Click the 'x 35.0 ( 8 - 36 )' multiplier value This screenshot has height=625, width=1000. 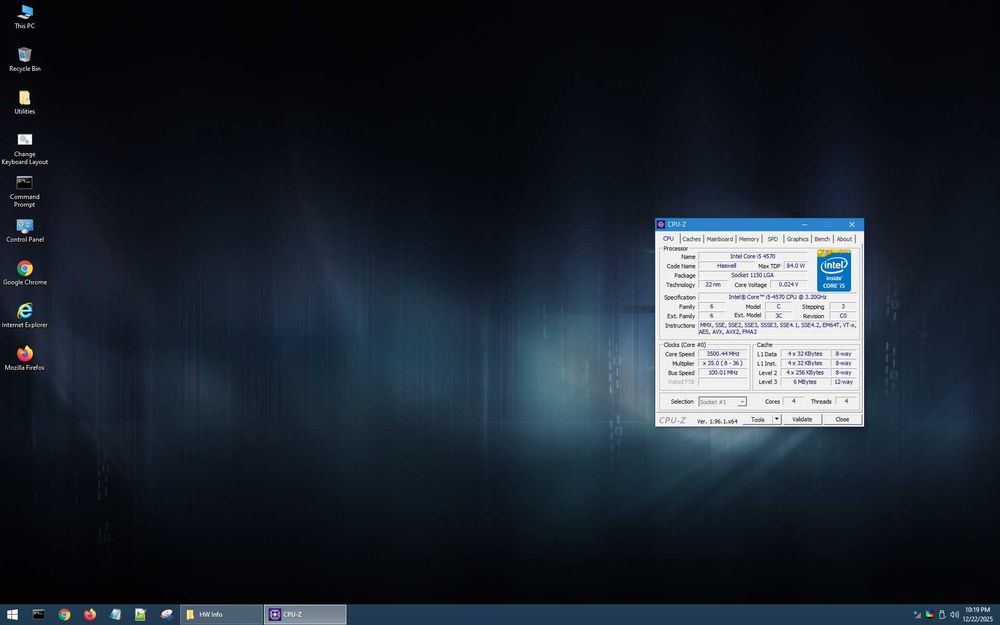click(x=723, y=364)
